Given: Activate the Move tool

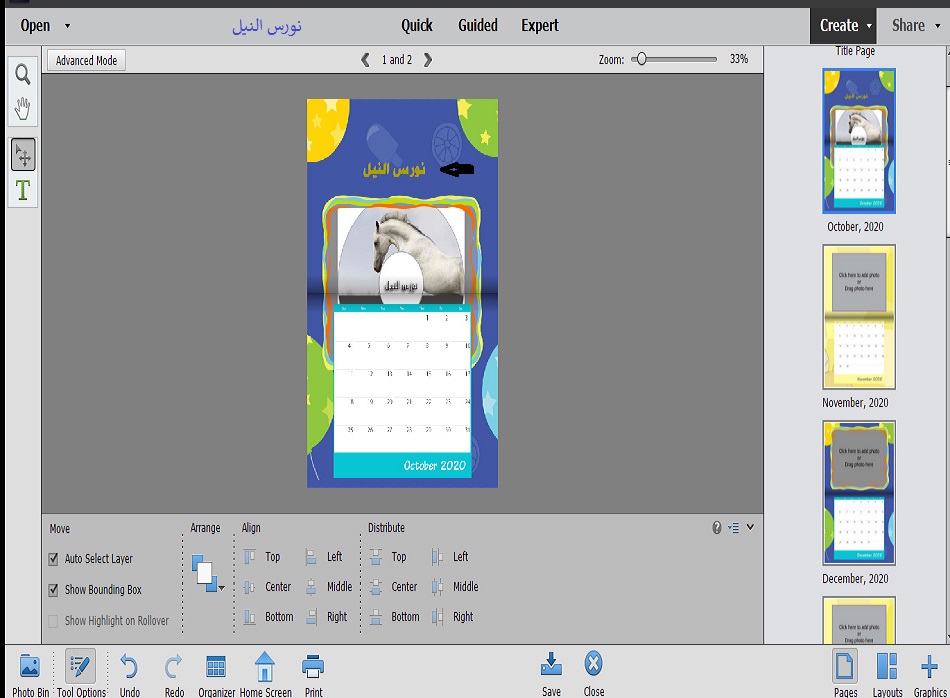Looking at the screenshot, I should pos(22,154).
